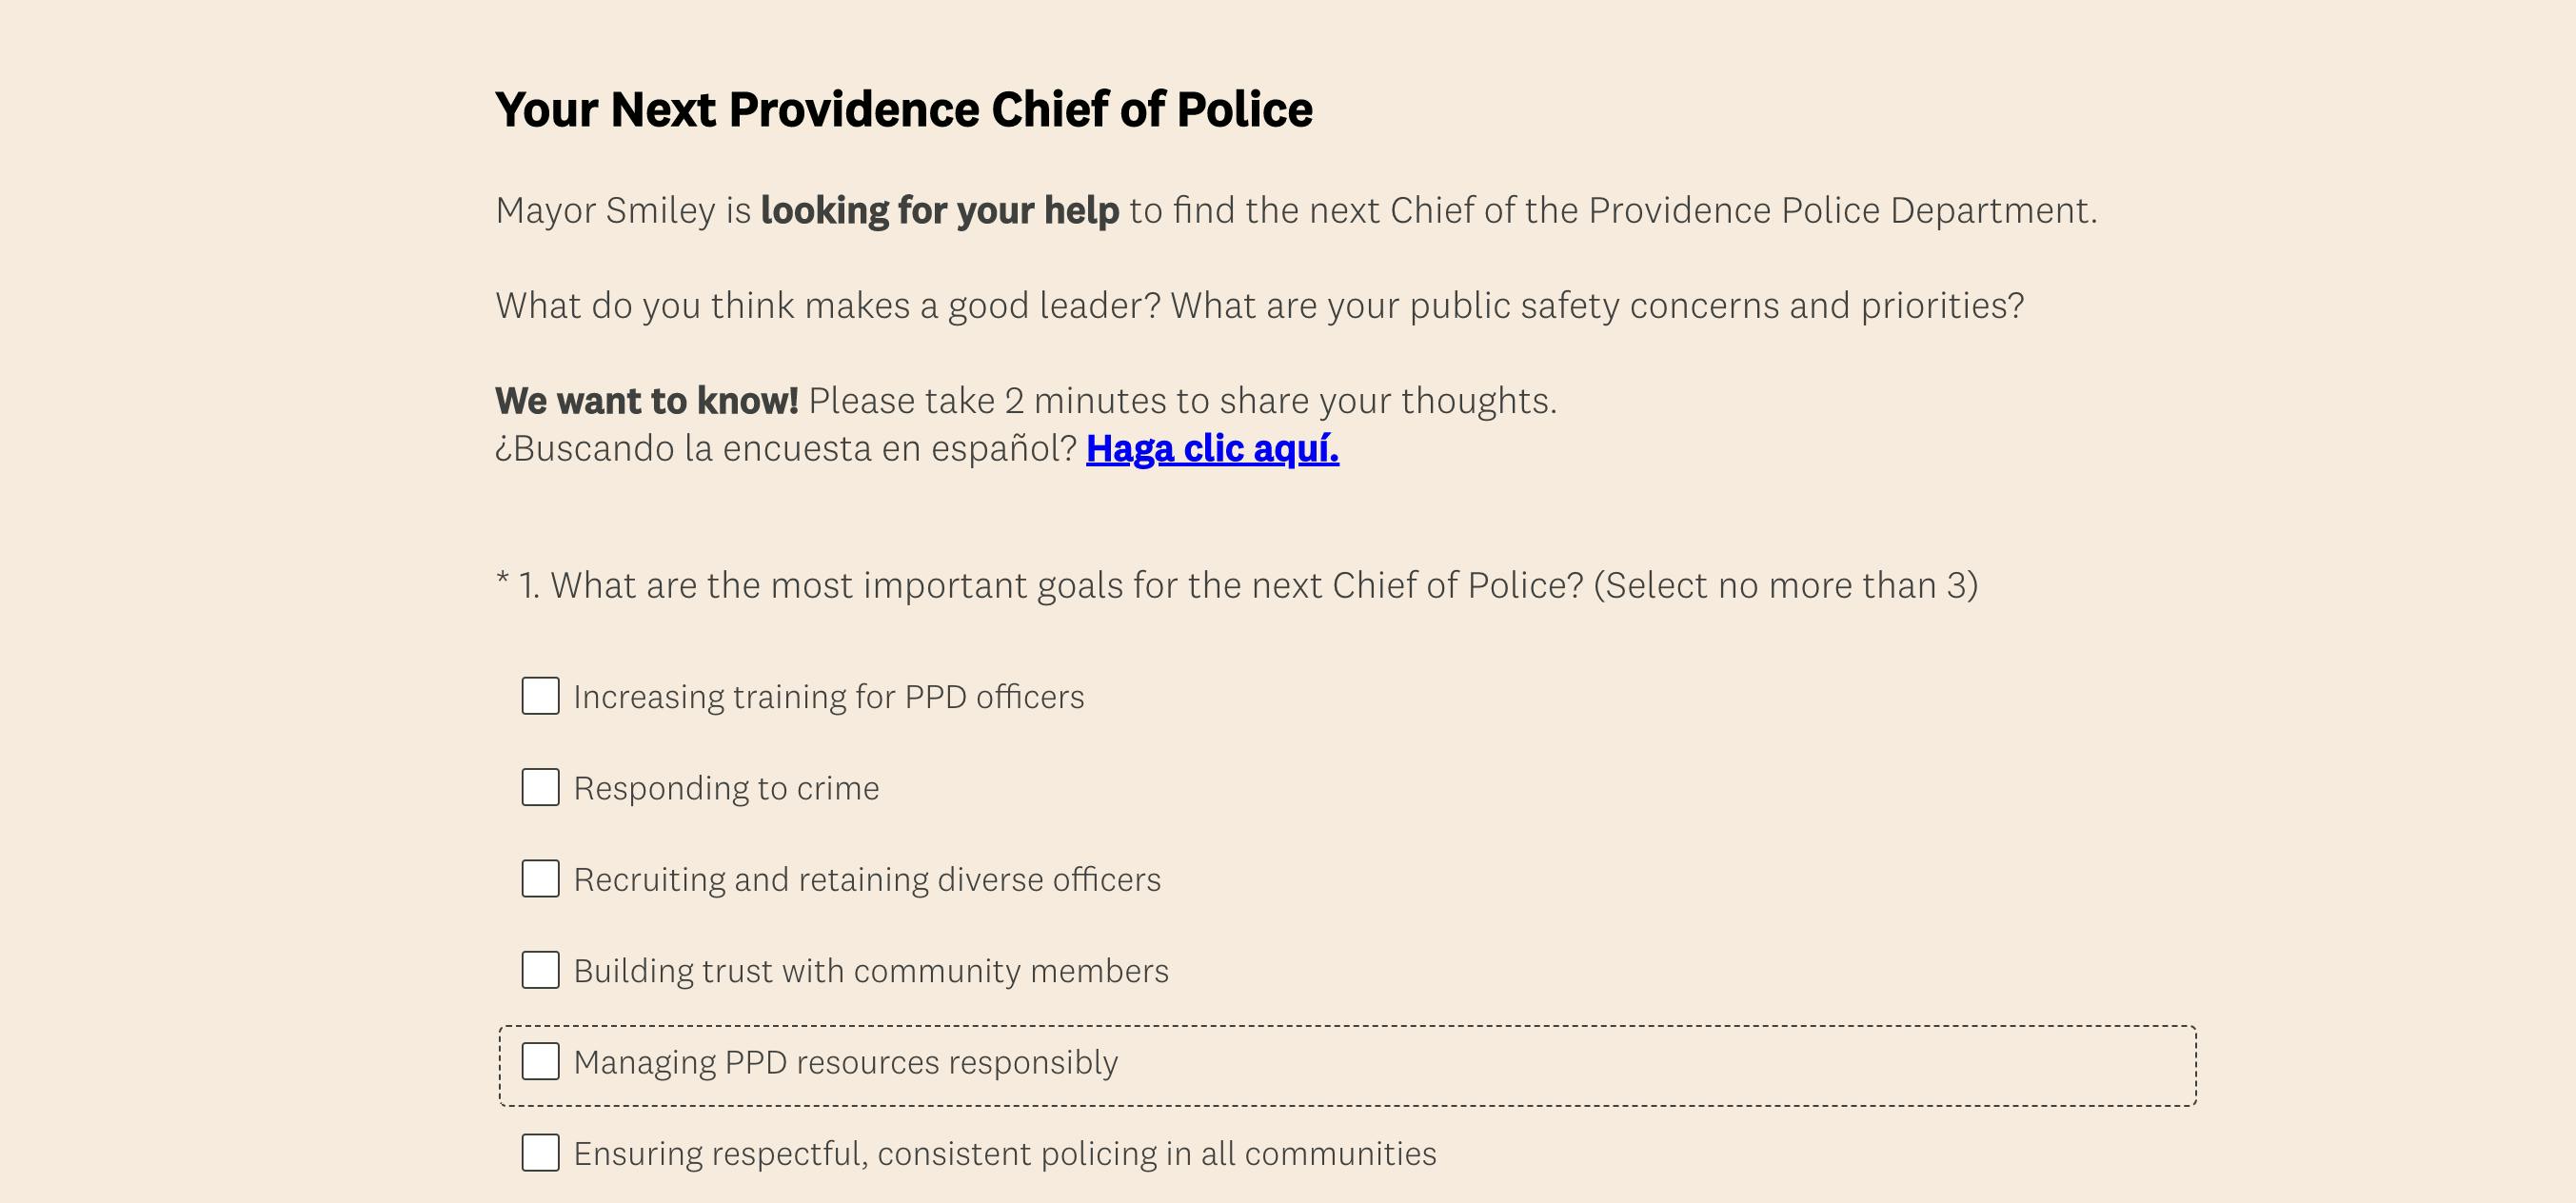Click 'Recruiting and retaining diverse officers' label text
This screenshot has width=2576, height=1203.
click(x=867, y=880)
